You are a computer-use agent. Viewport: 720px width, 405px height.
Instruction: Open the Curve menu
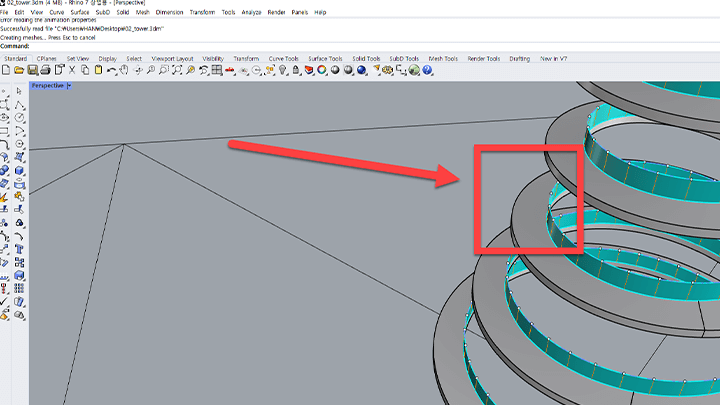pos(57,12)
